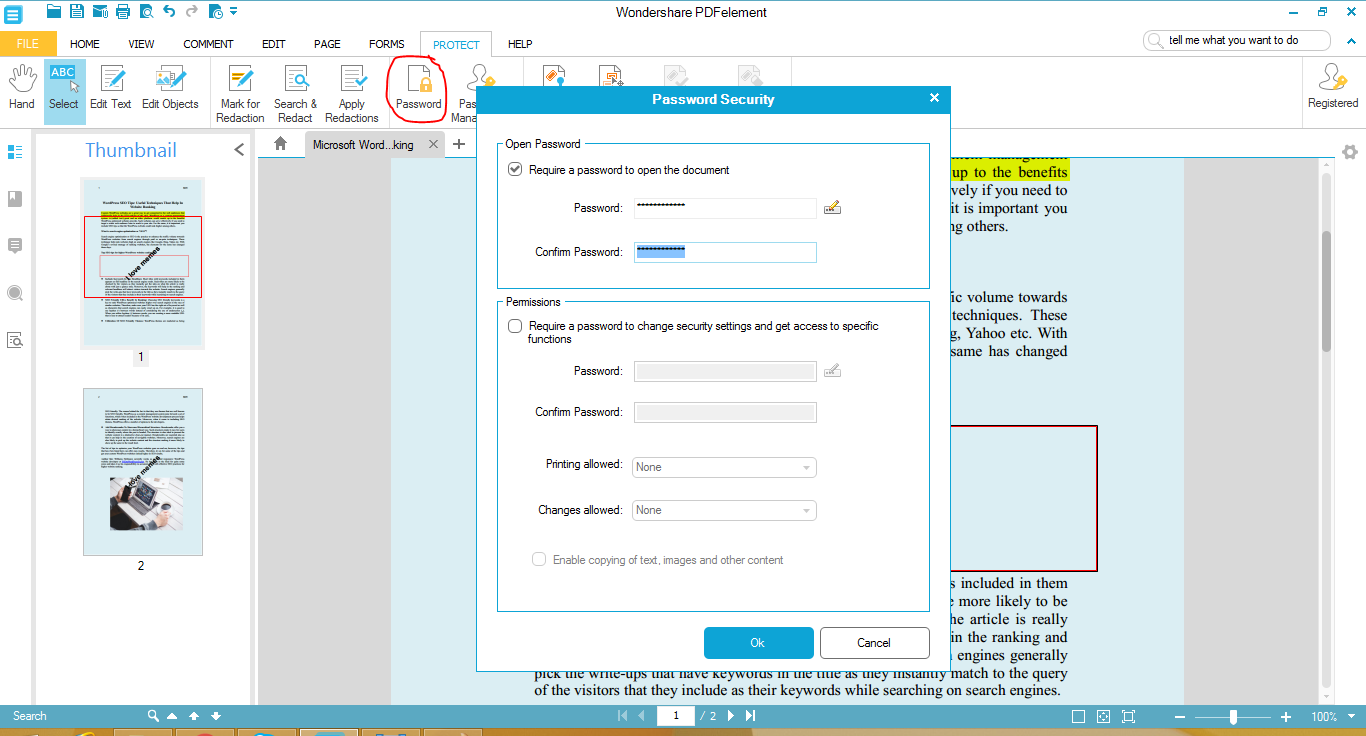Select the page 2 thumbnail
Screen dimensions: 1366x736
142,471
